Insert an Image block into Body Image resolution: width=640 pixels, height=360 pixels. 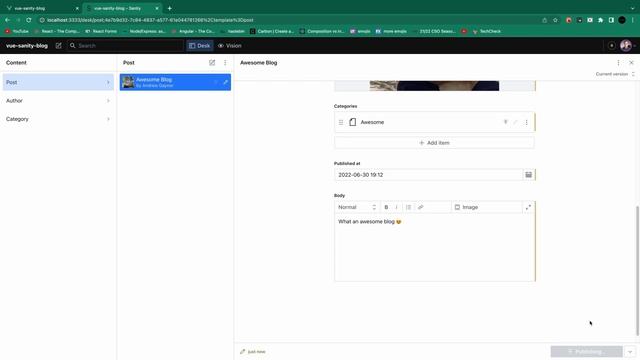click(466, 207)
